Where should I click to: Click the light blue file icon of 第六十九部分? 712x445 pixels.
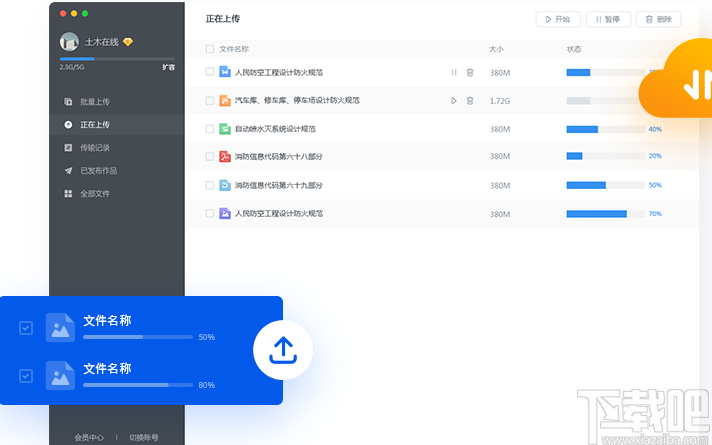pos(225,185)
